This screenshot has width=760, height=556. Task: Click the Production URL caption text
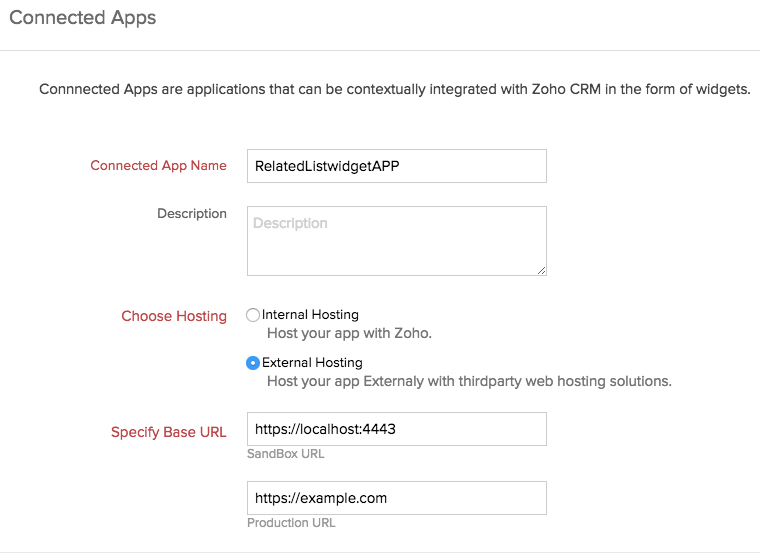click(x=291, y=523)
